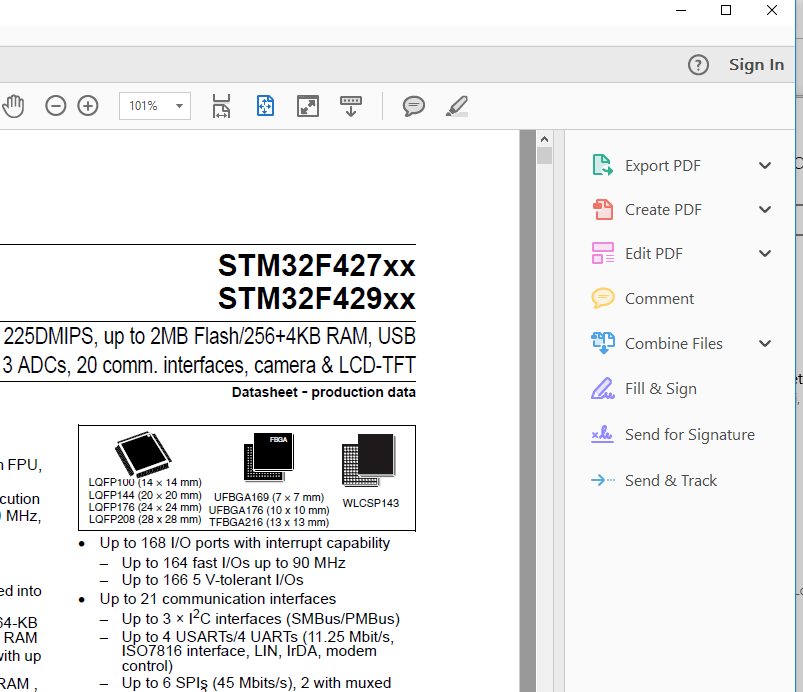Click the Export PDF icon

pos(602,165)
